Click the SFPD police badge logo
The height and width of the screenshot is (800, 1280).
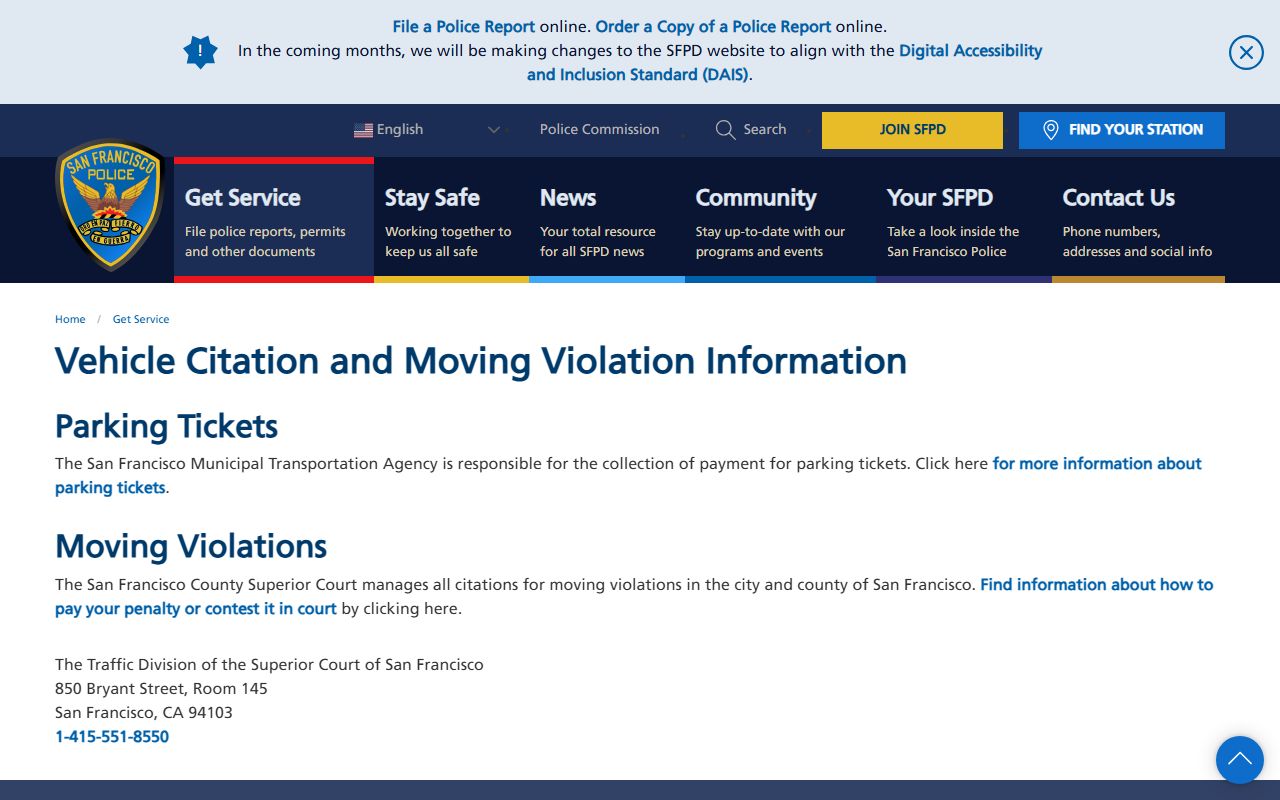[110, 205]
